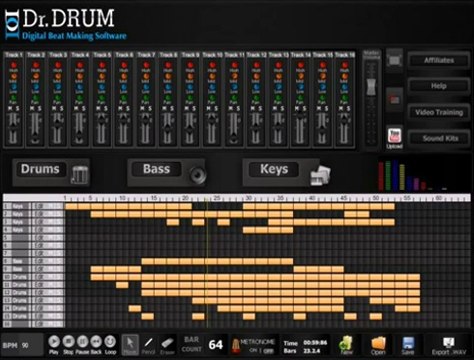
Task: Click the Dr. Drum logo
Action: [65, 25]
